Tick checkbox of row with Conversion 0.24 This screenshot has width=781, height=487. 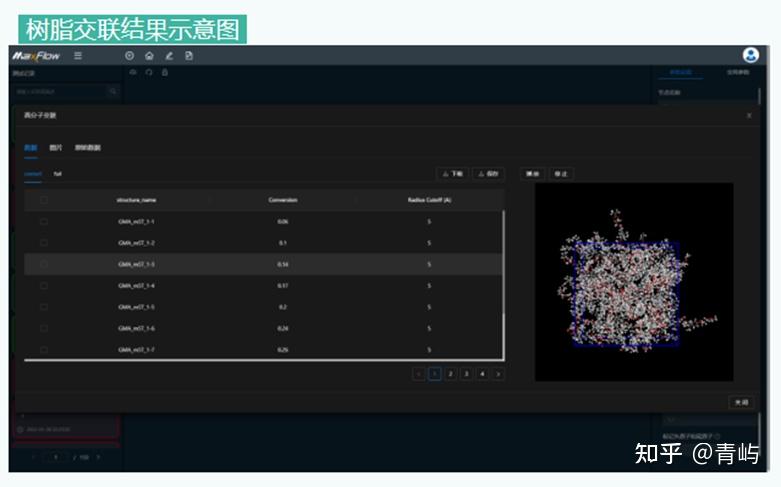pos(44,329)
